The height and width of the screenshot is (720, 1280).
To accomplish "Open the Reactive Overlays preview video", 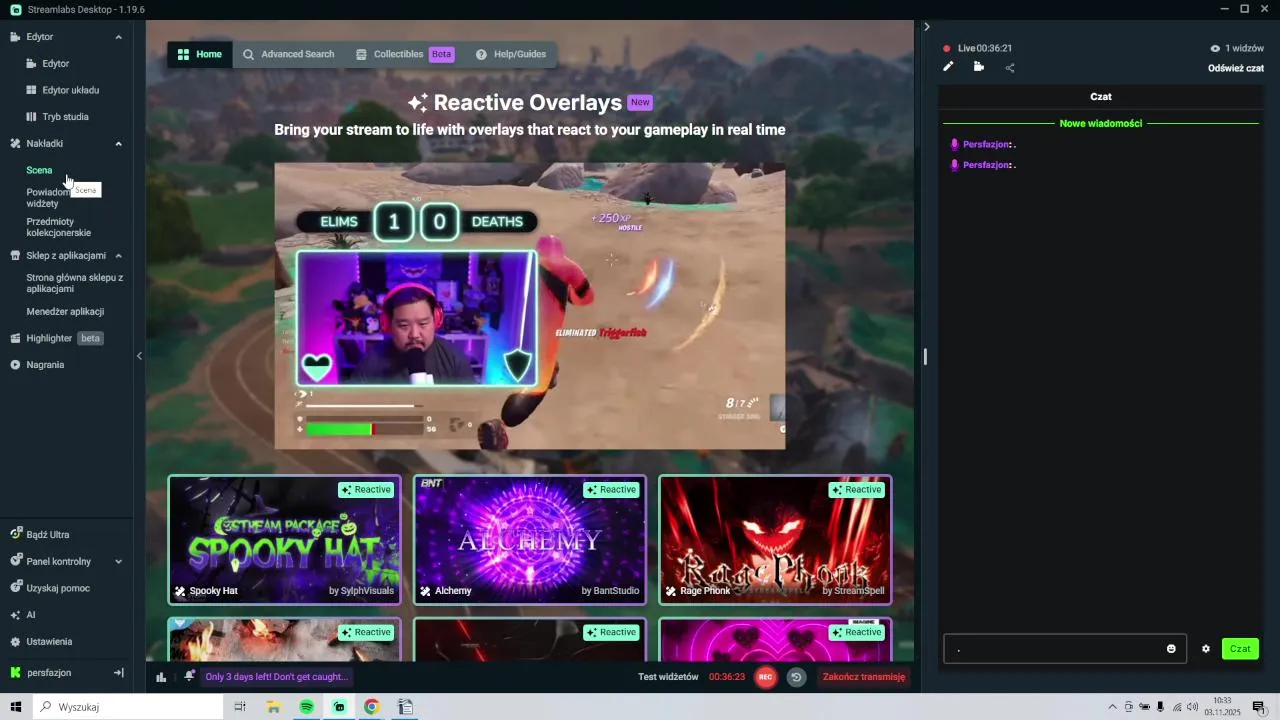I will [530, 306].
